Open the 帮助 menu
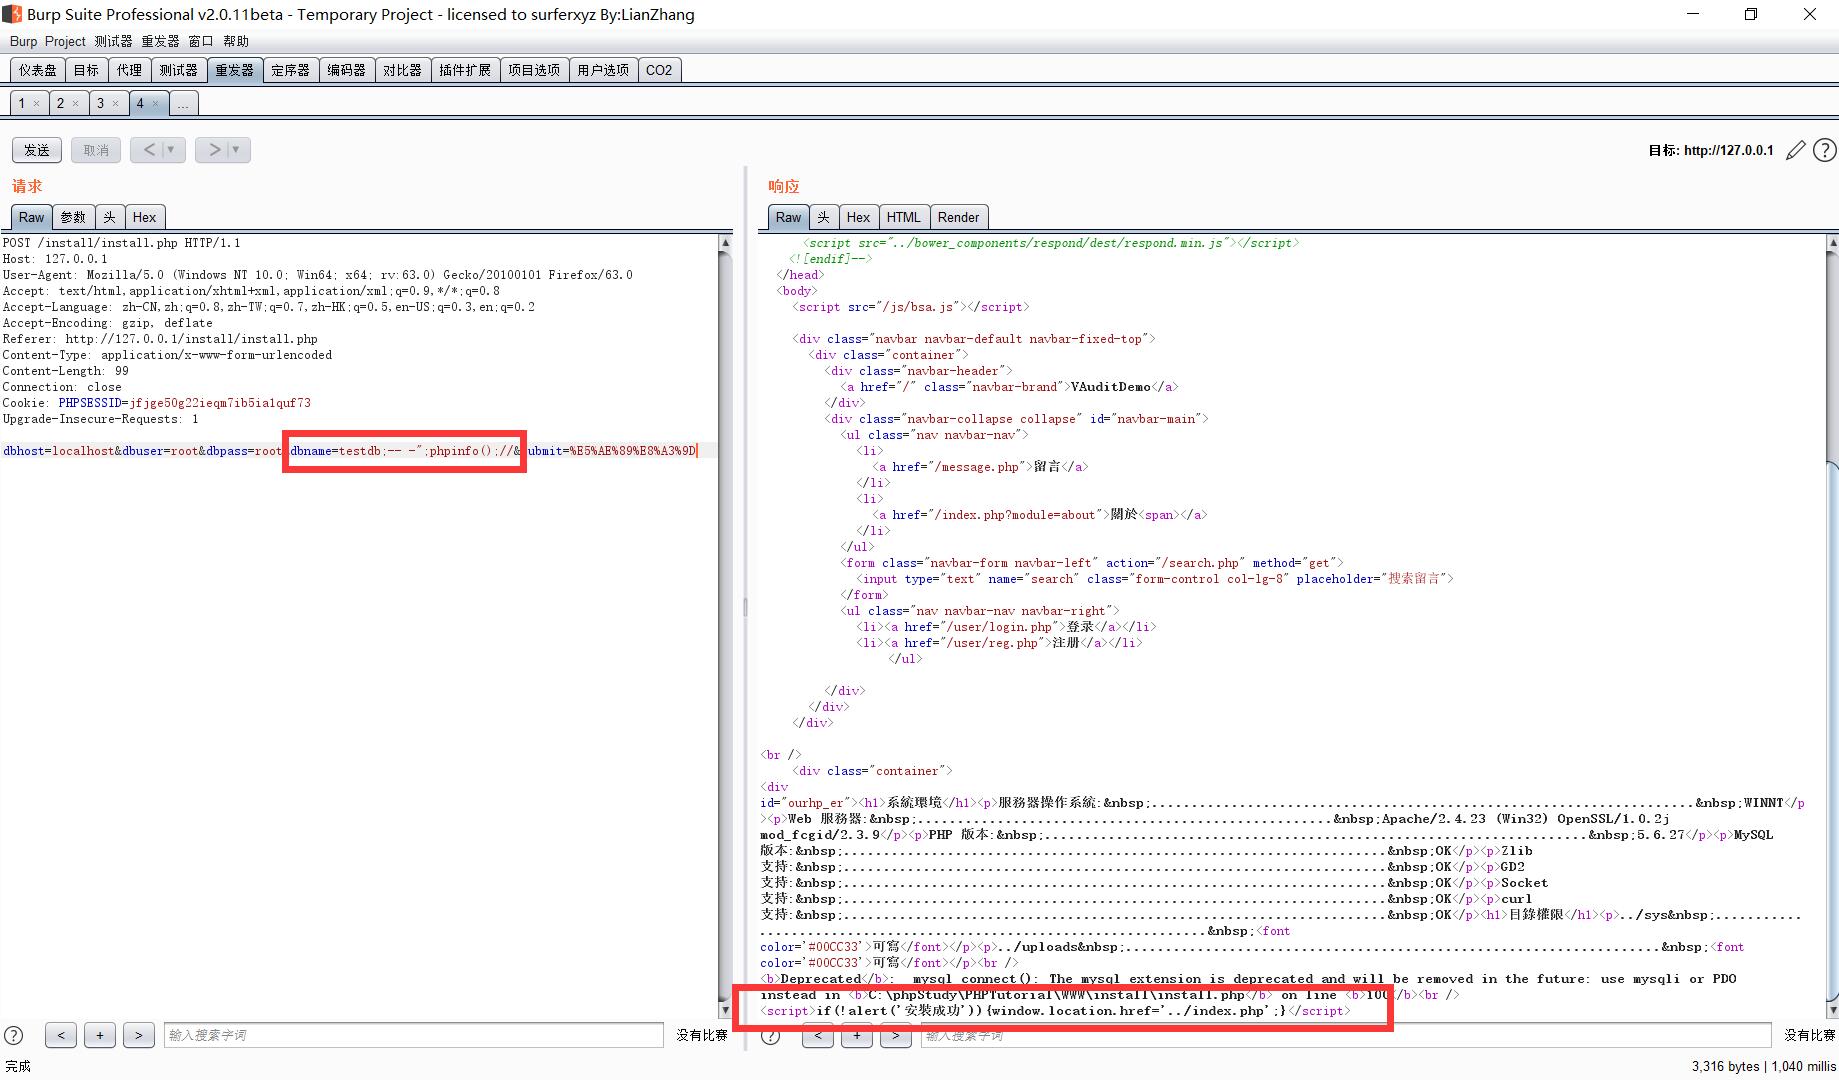The image size is (1839, 1080). [236, 41]
